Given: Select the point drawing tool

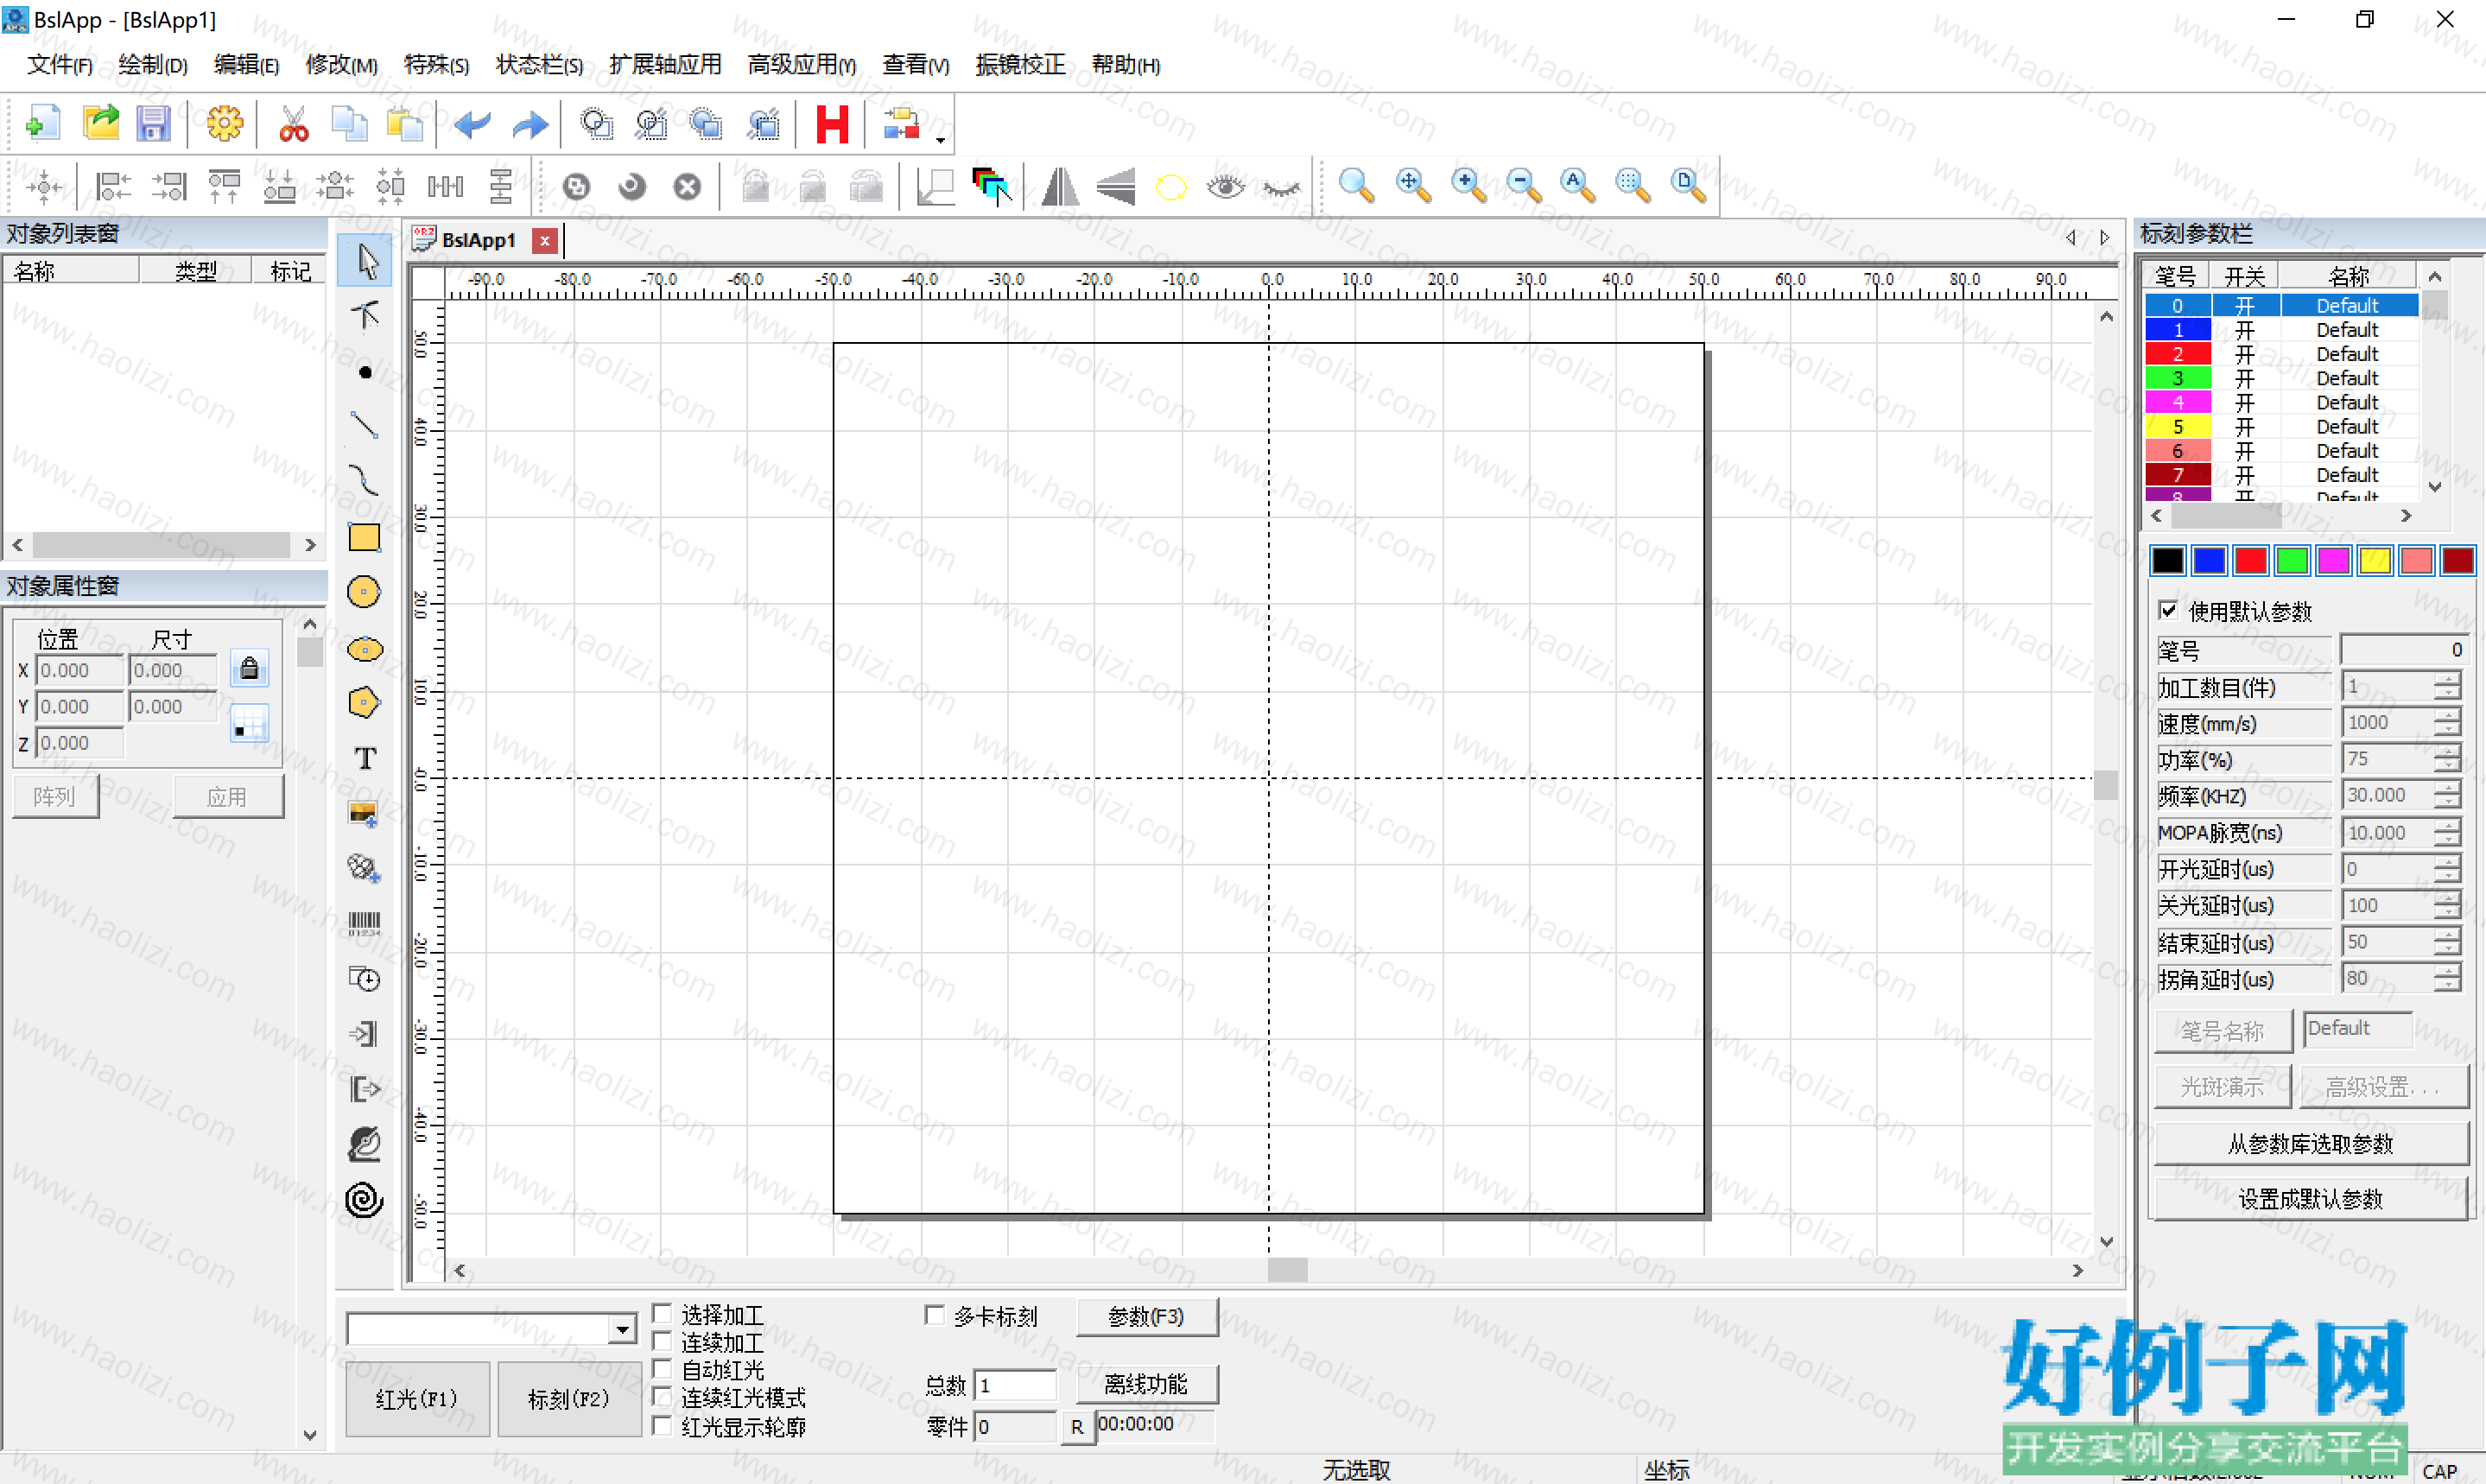Looking at the screenshot, I should point(365,372).
